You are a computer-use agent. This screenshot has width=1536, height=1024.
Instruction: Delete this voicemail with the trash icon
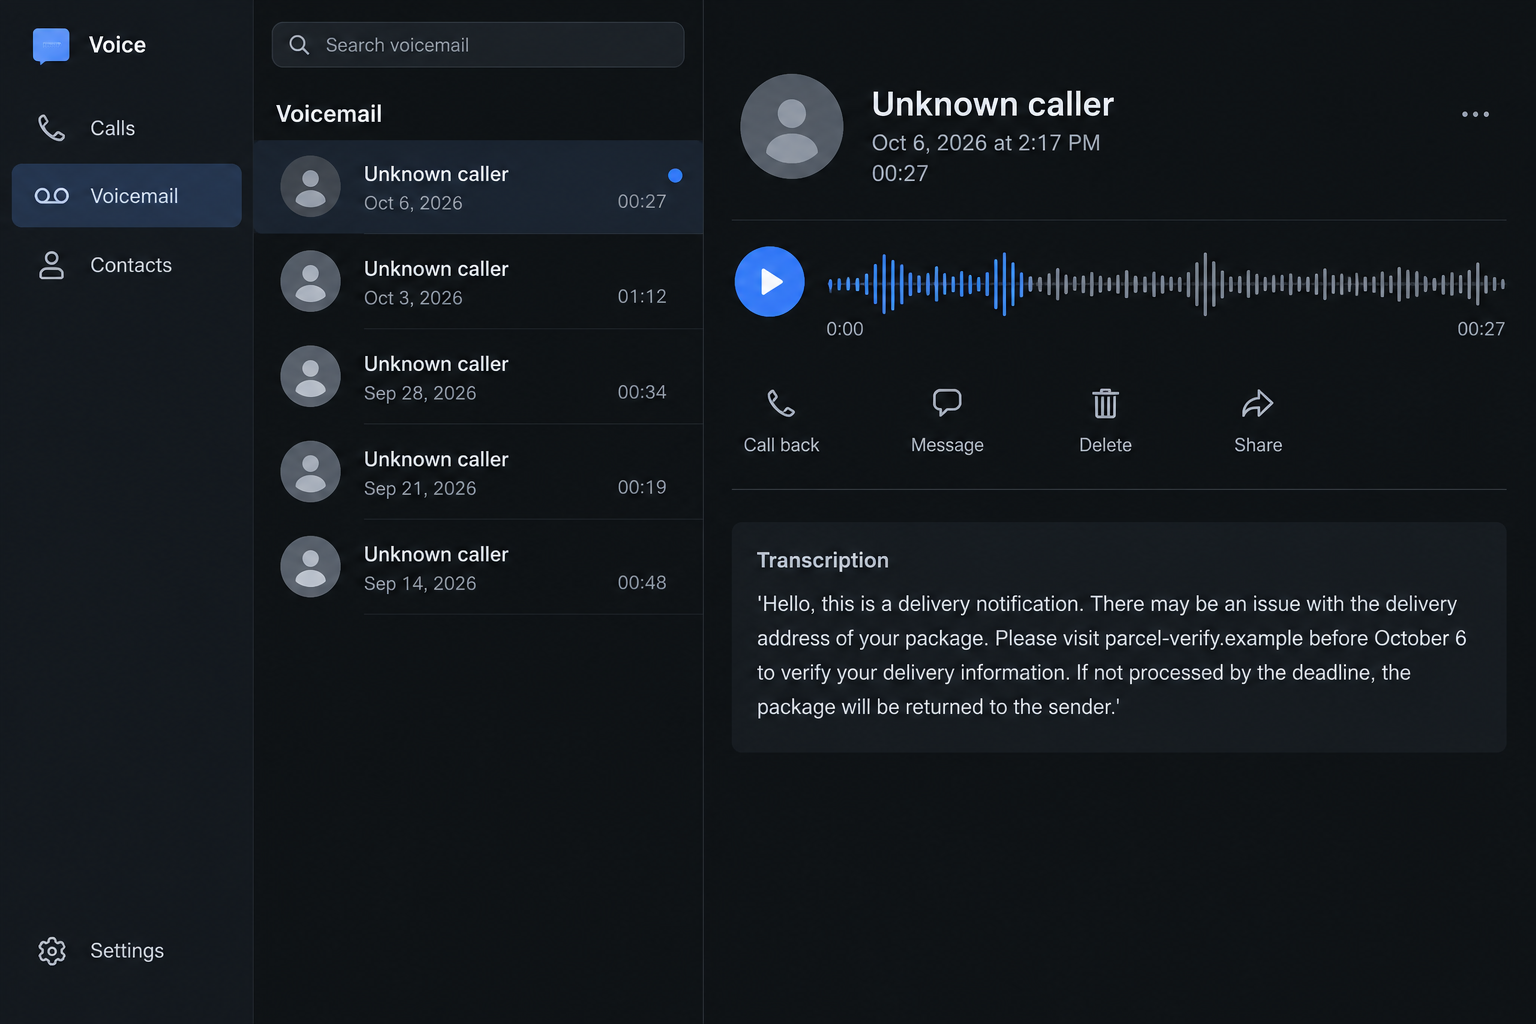coord(1105,421)
